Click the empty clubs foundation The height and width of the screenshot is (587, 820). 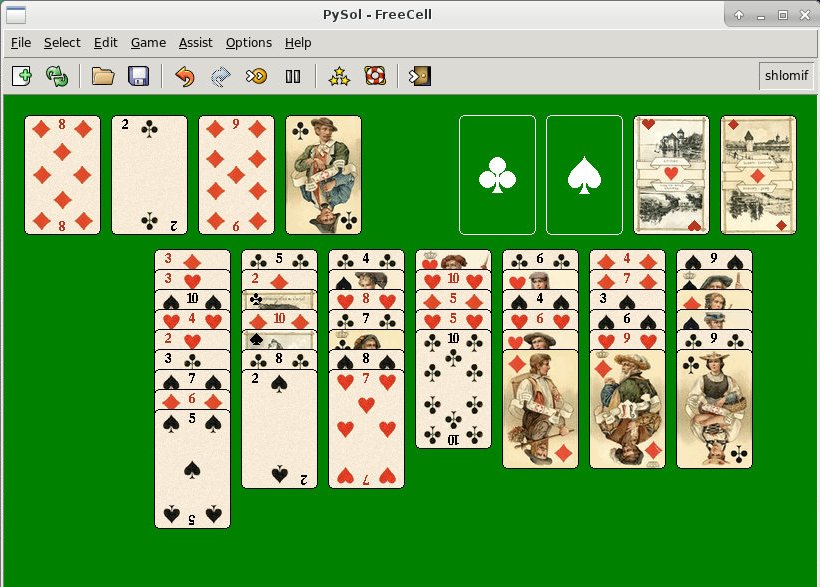497,175
